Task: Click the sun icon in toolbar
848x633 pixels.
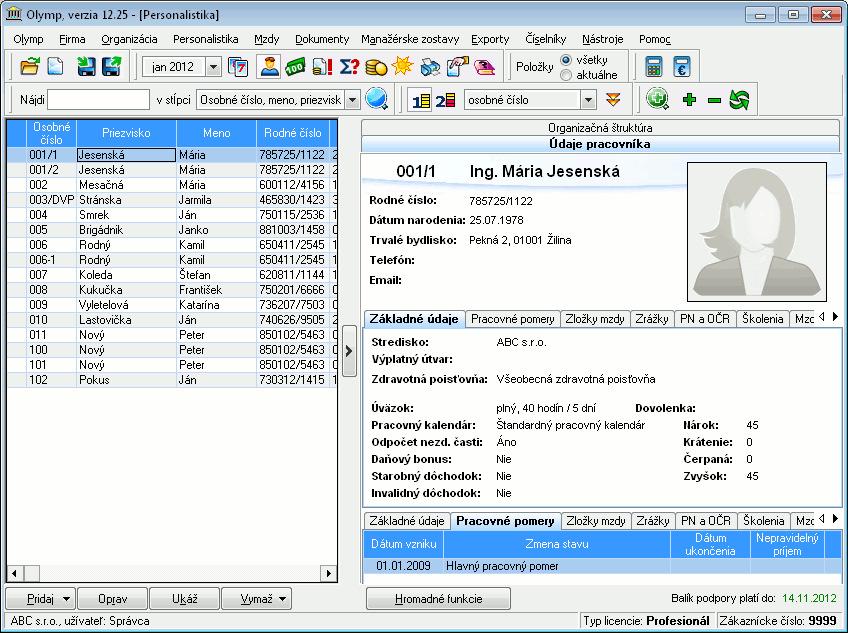Action: click(402, 67)
